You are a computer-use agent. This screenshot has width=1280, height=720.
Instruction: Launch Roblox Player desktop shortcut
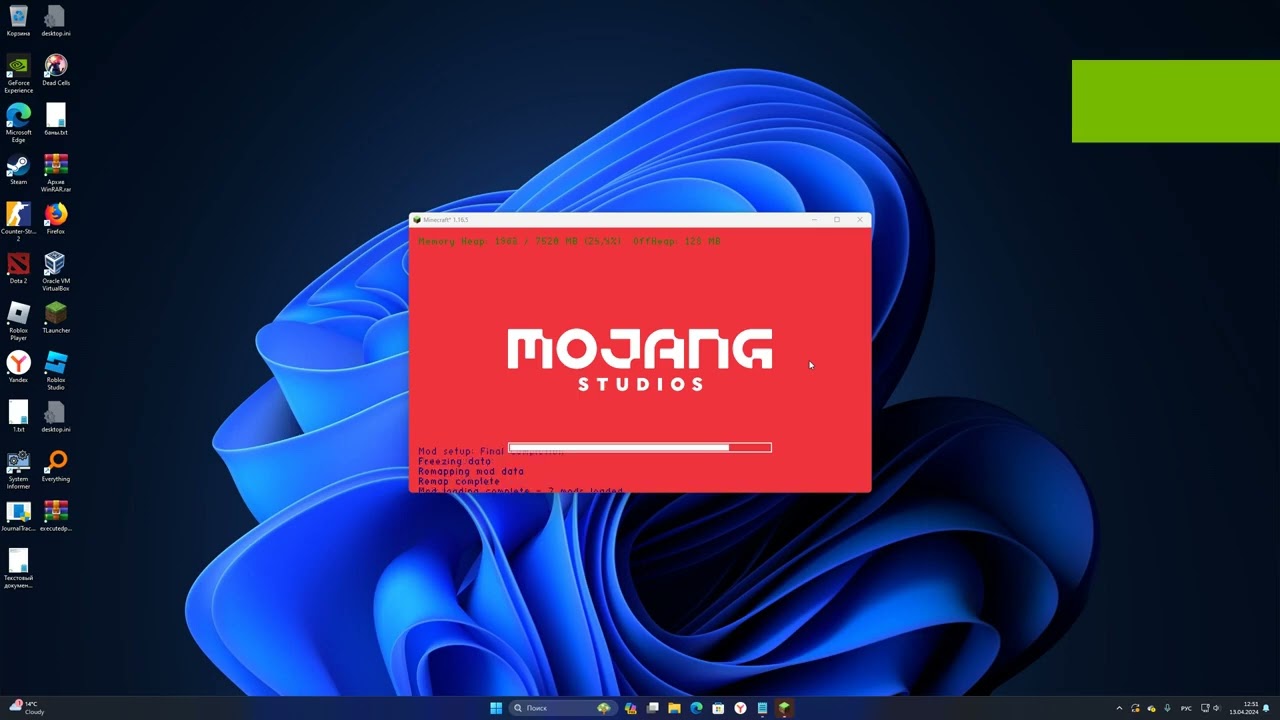click(18, 321)
